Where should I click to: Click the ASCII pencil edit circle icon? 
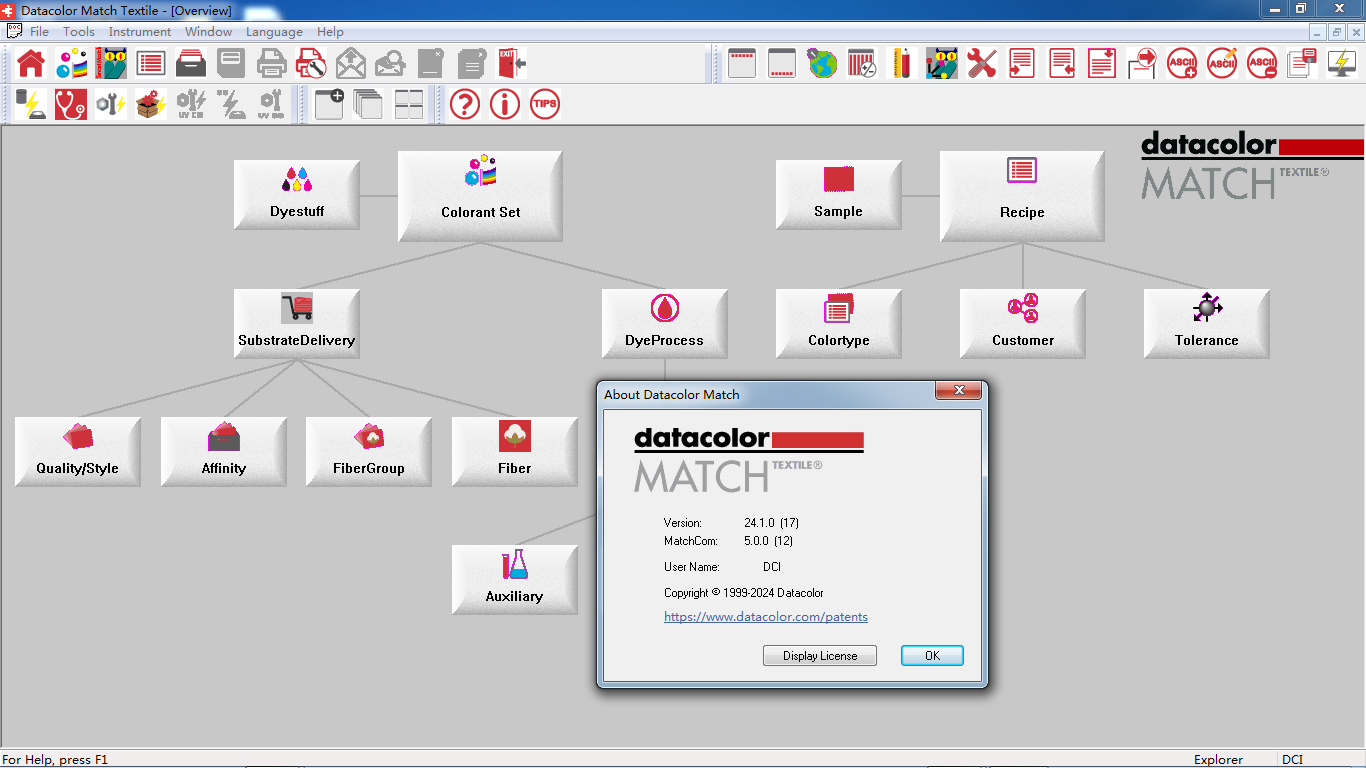(x=1222, y=64)
